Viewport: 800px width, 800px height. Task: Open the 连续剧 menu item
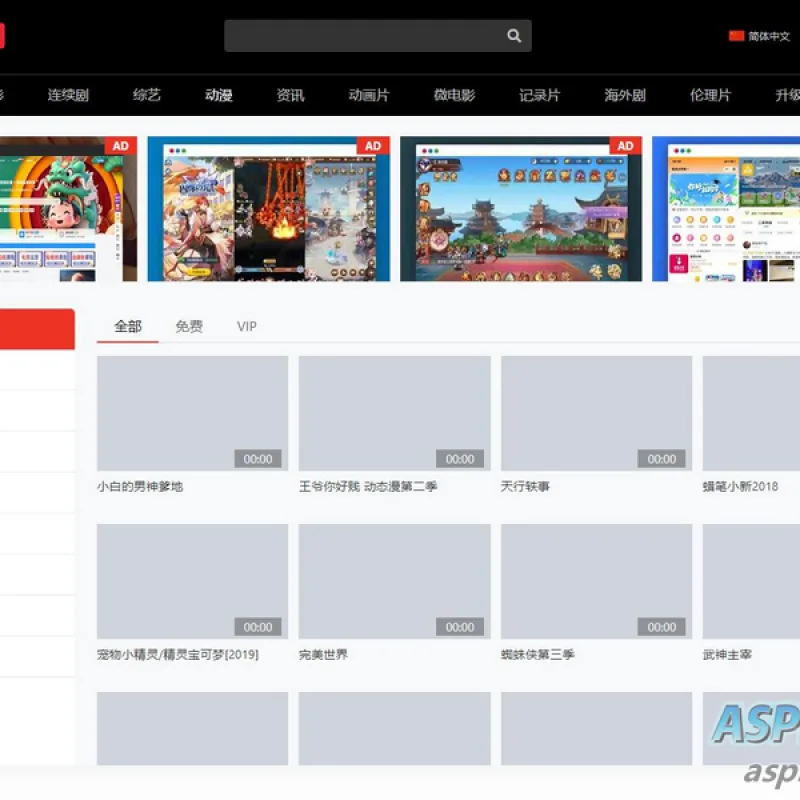coord(68,95)
